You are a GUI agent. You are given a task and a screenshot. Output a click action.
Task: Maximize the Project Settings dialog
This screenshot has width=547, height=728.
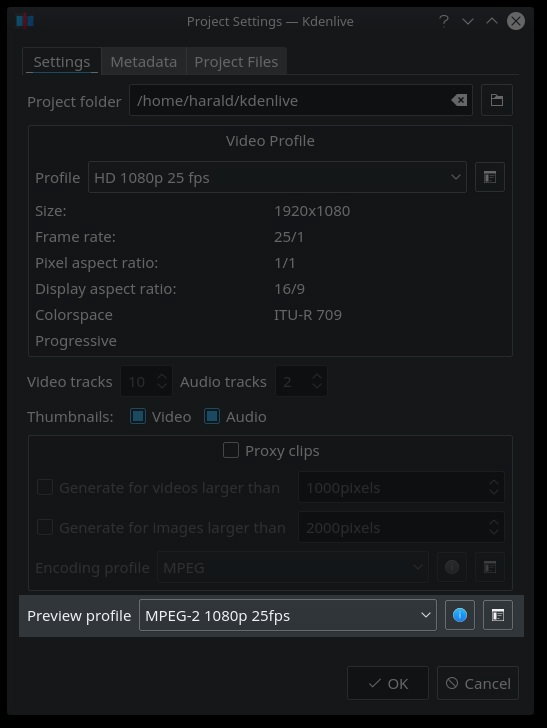492,21
